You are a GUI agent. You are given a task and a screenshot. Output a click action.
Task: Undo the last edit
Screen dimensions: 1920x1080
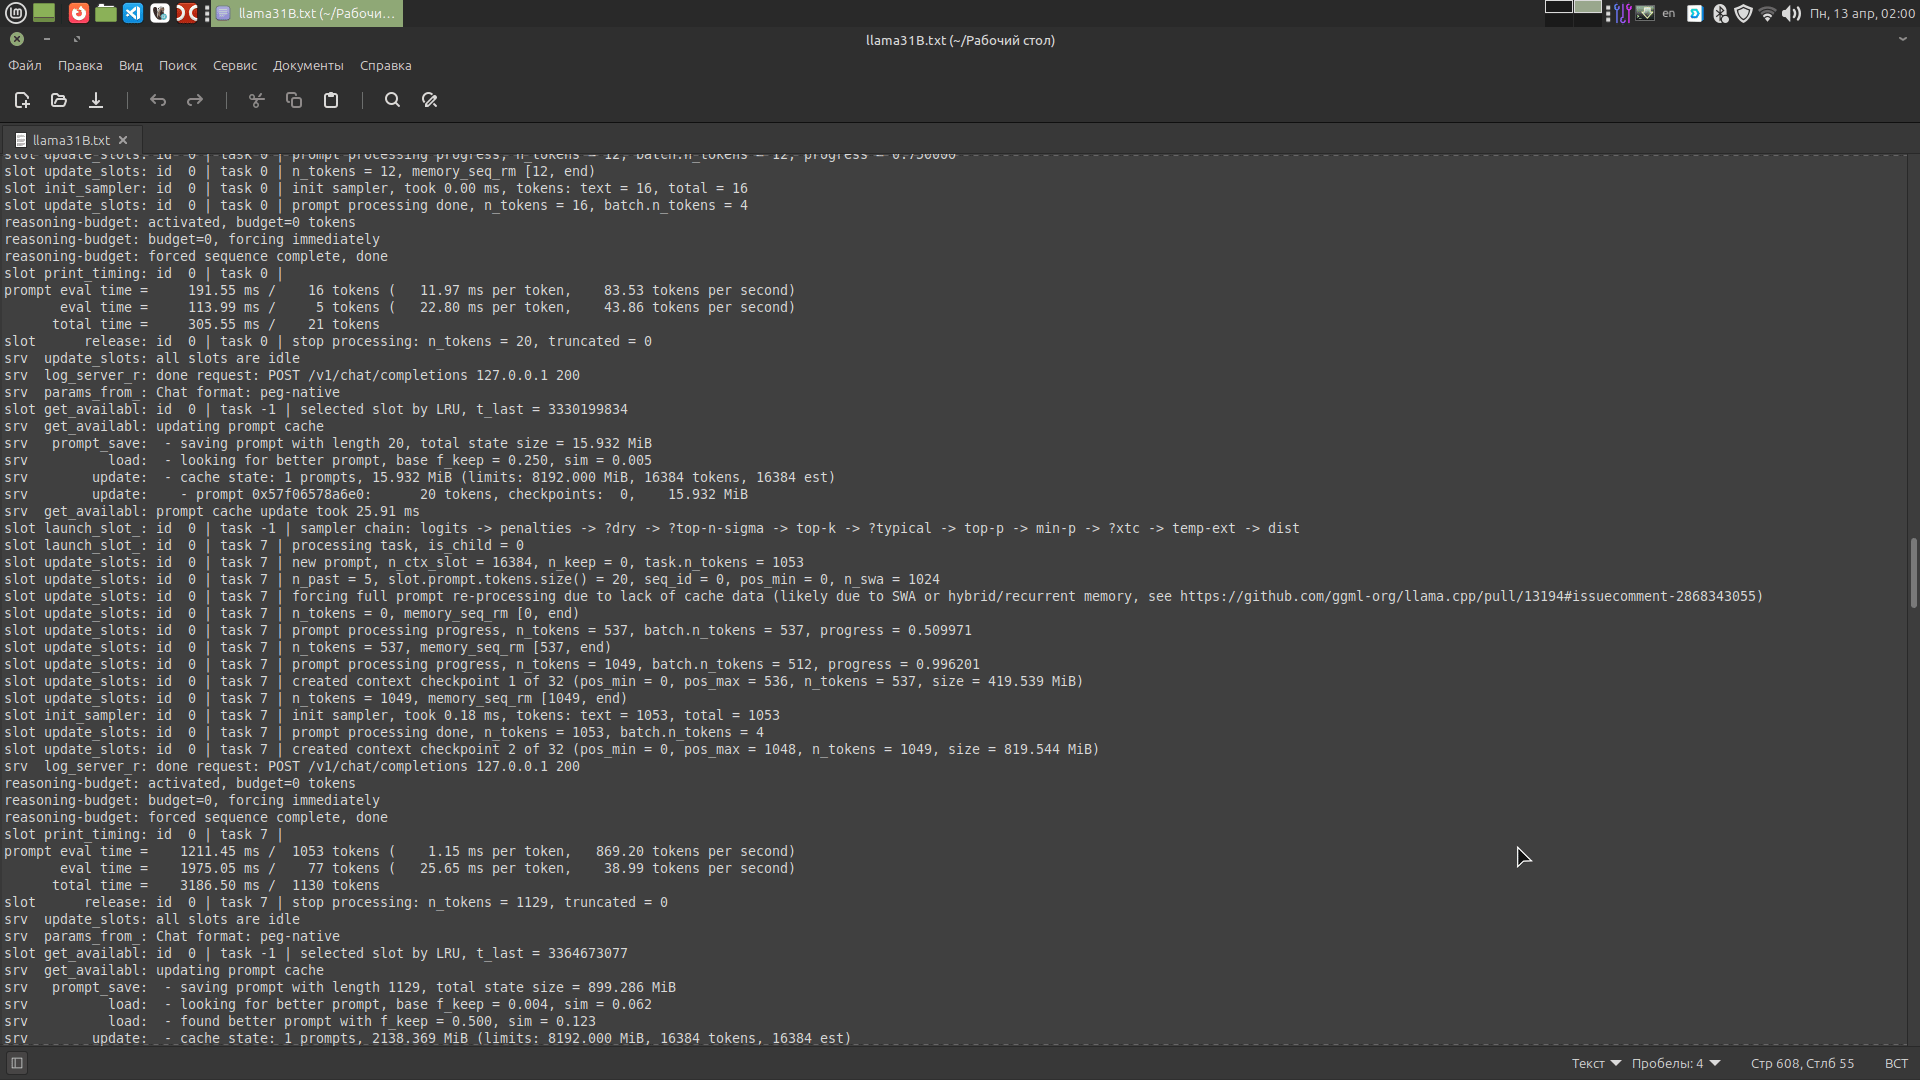(x=157, y=100)
